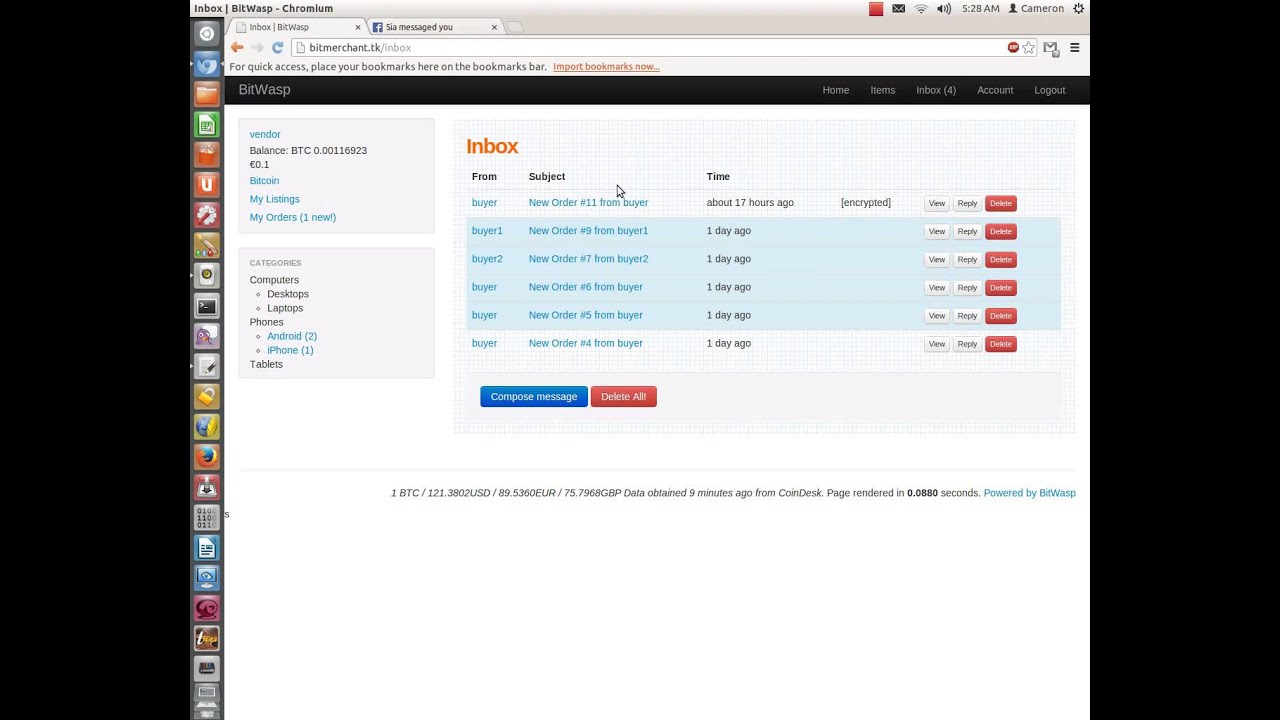Image resolution: width=1280 pixels, height=720 pixels.
Task: Click the Delete All! button
Action: point(623,397)
